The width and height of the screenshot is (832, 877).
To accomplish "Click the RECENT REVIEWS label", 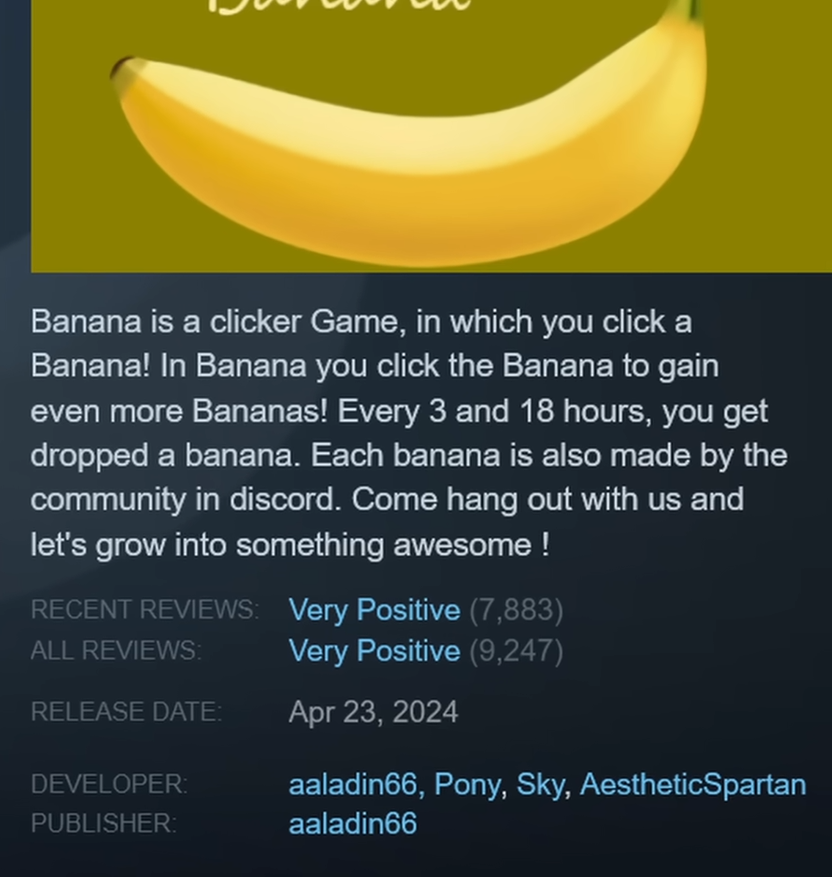I will coord(145,609).
